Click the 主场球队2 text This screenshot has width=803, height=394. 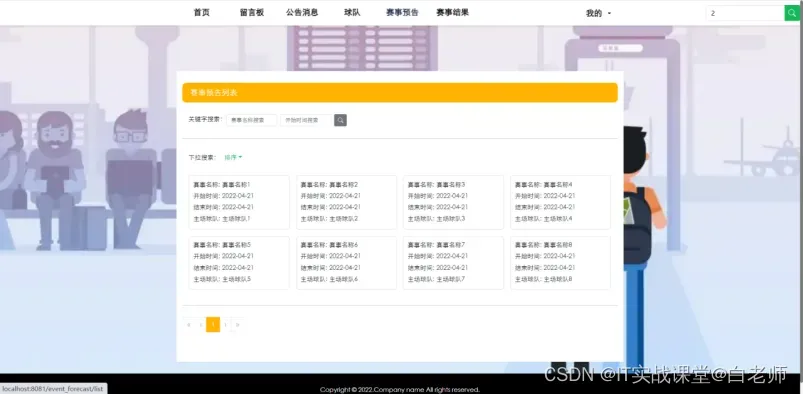pos(344,219)
